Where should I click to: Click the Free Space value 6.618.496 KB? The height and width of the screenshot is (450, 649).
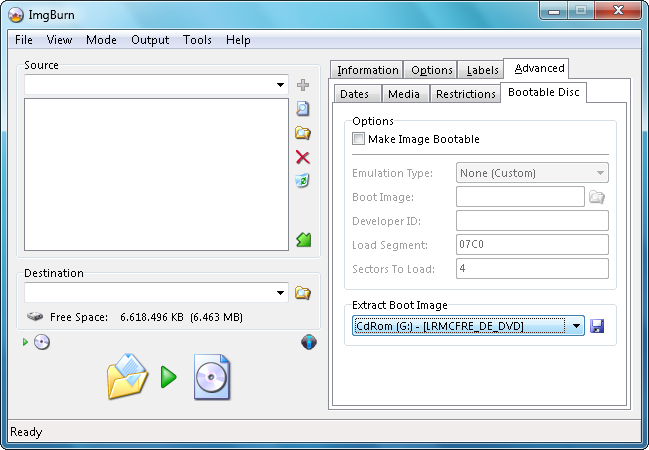152,317
